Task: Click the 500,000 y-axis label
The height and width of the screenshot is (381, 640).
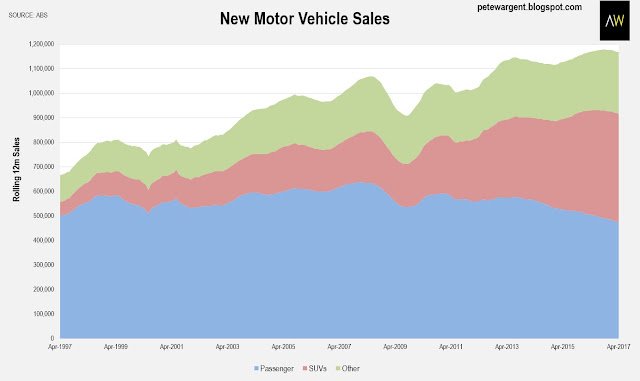Action: [43, 216]
